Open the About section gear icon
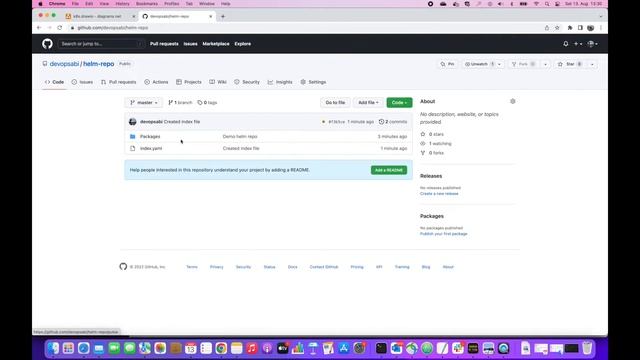The height and width of the screenshot is (360, 640). click(513, 101)
